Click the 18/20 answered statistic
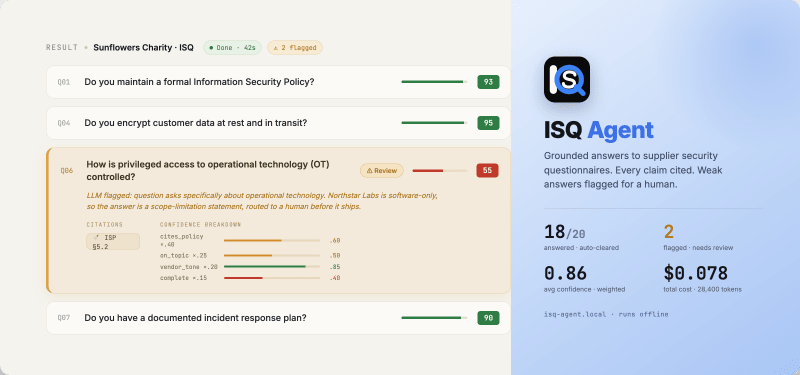The image size is (800, 375). pyautogui.click(x=565, y=232)
